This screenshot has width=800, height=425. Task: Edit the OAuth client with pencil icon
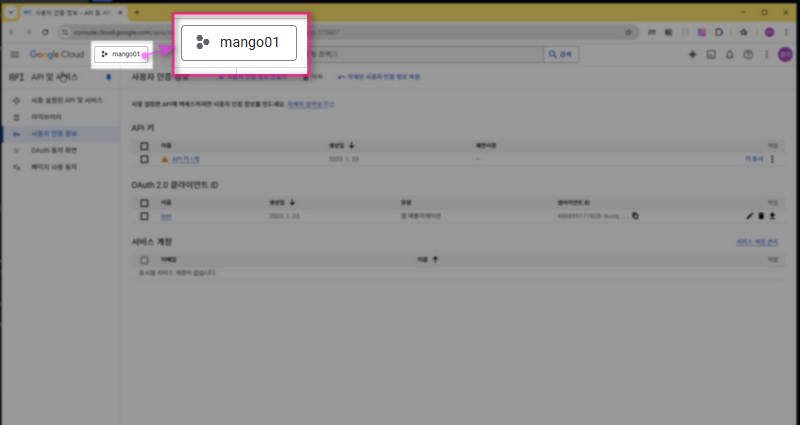click(x=749, y=215)
